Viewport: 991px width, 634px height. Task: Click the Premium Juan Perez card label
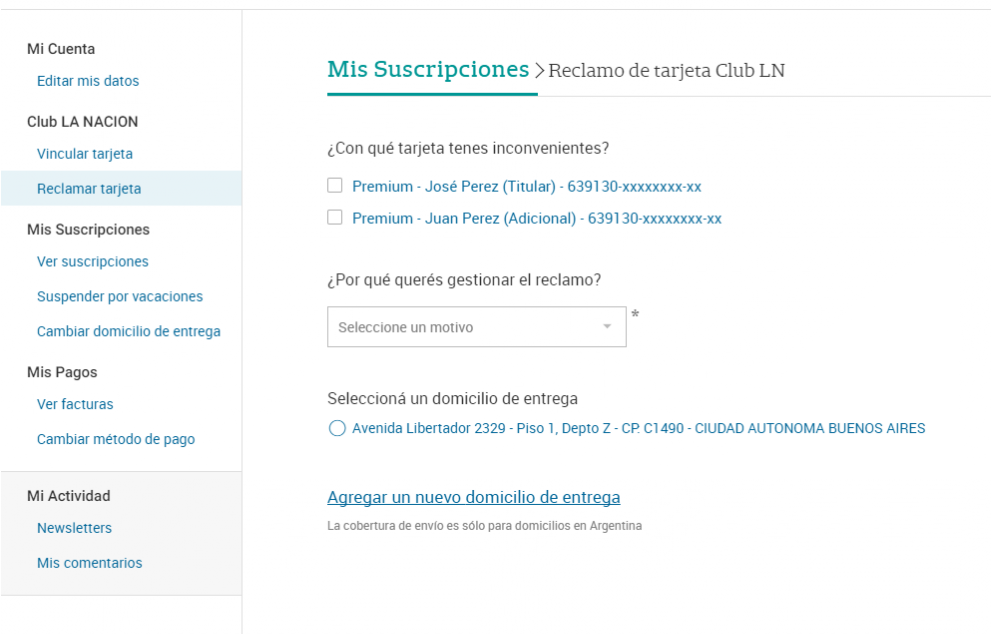pos(537,219)
